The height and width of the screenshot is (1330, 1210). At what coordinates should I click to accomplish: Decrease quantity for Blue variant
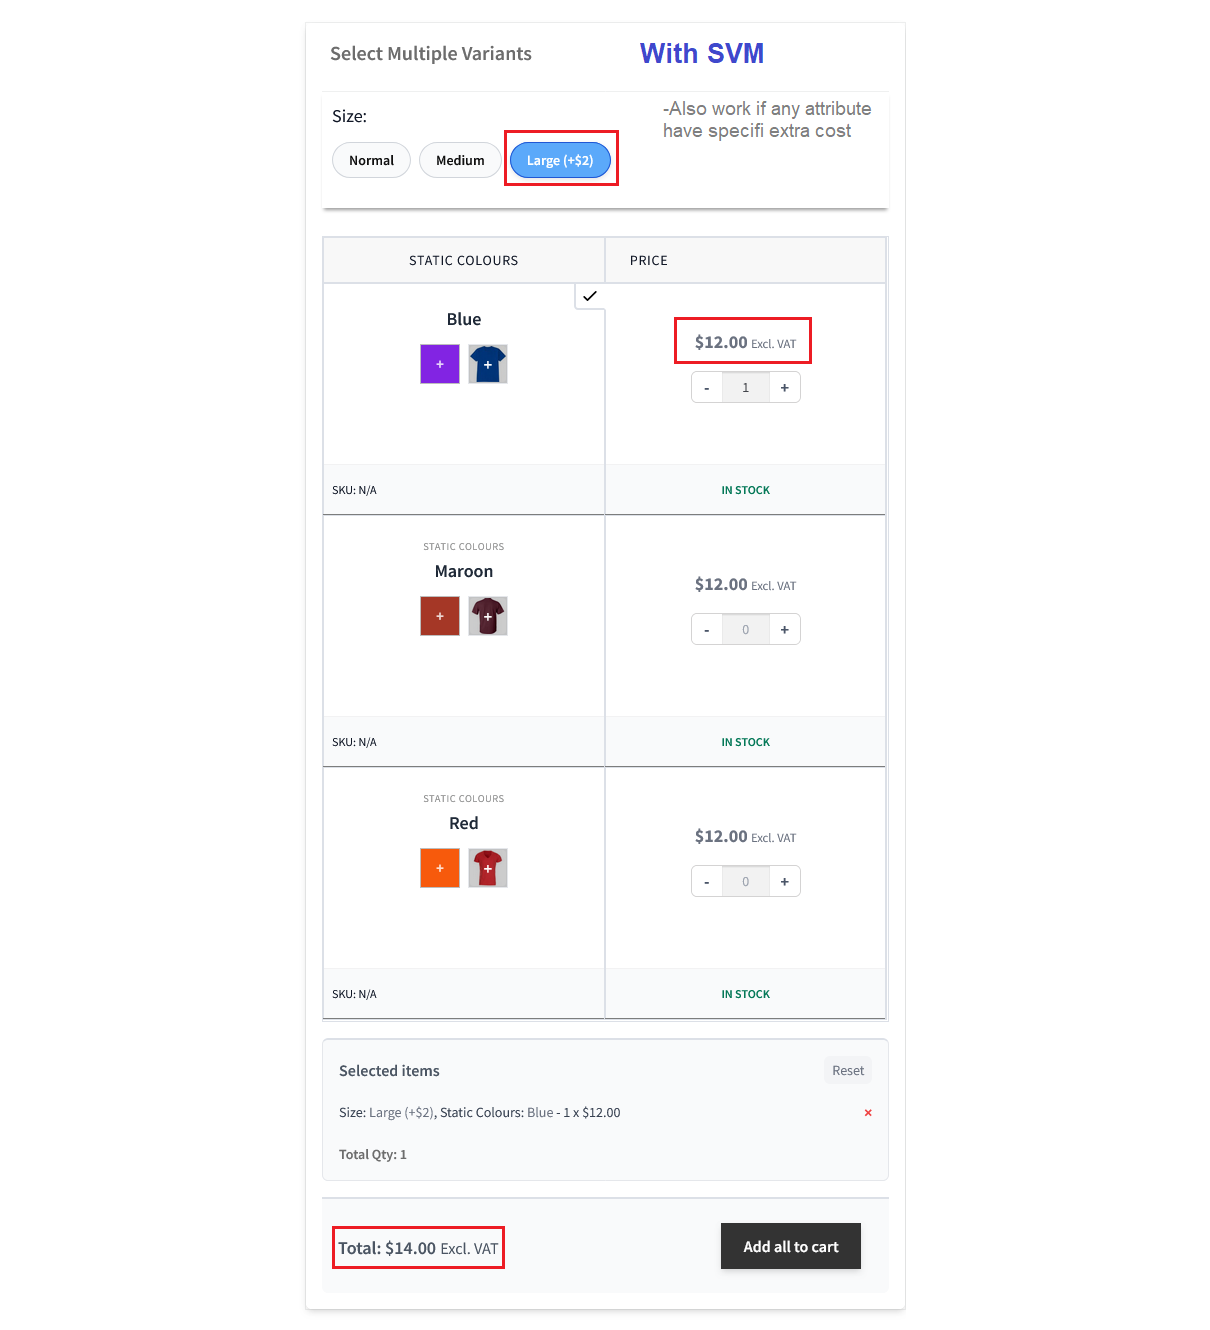pos(707,388)
